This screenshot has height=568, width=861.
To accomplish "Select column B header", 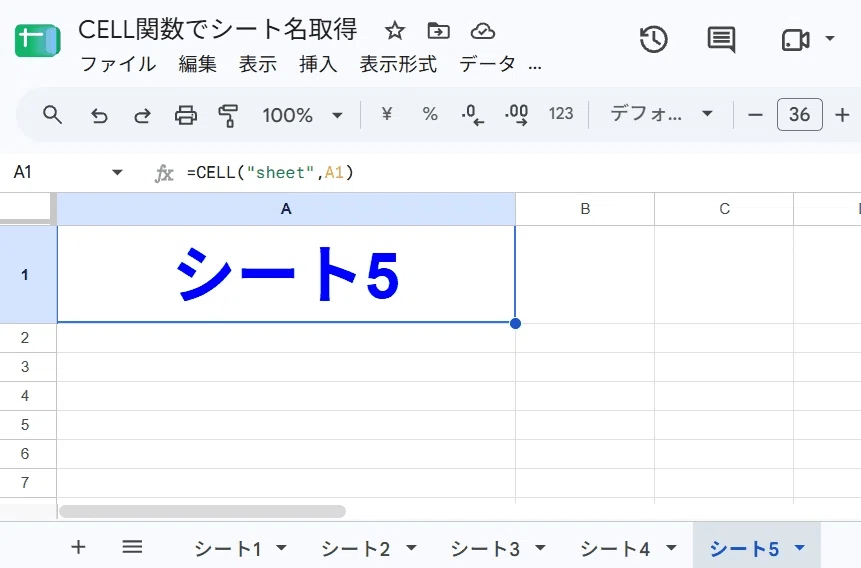I will pos(585,209).
